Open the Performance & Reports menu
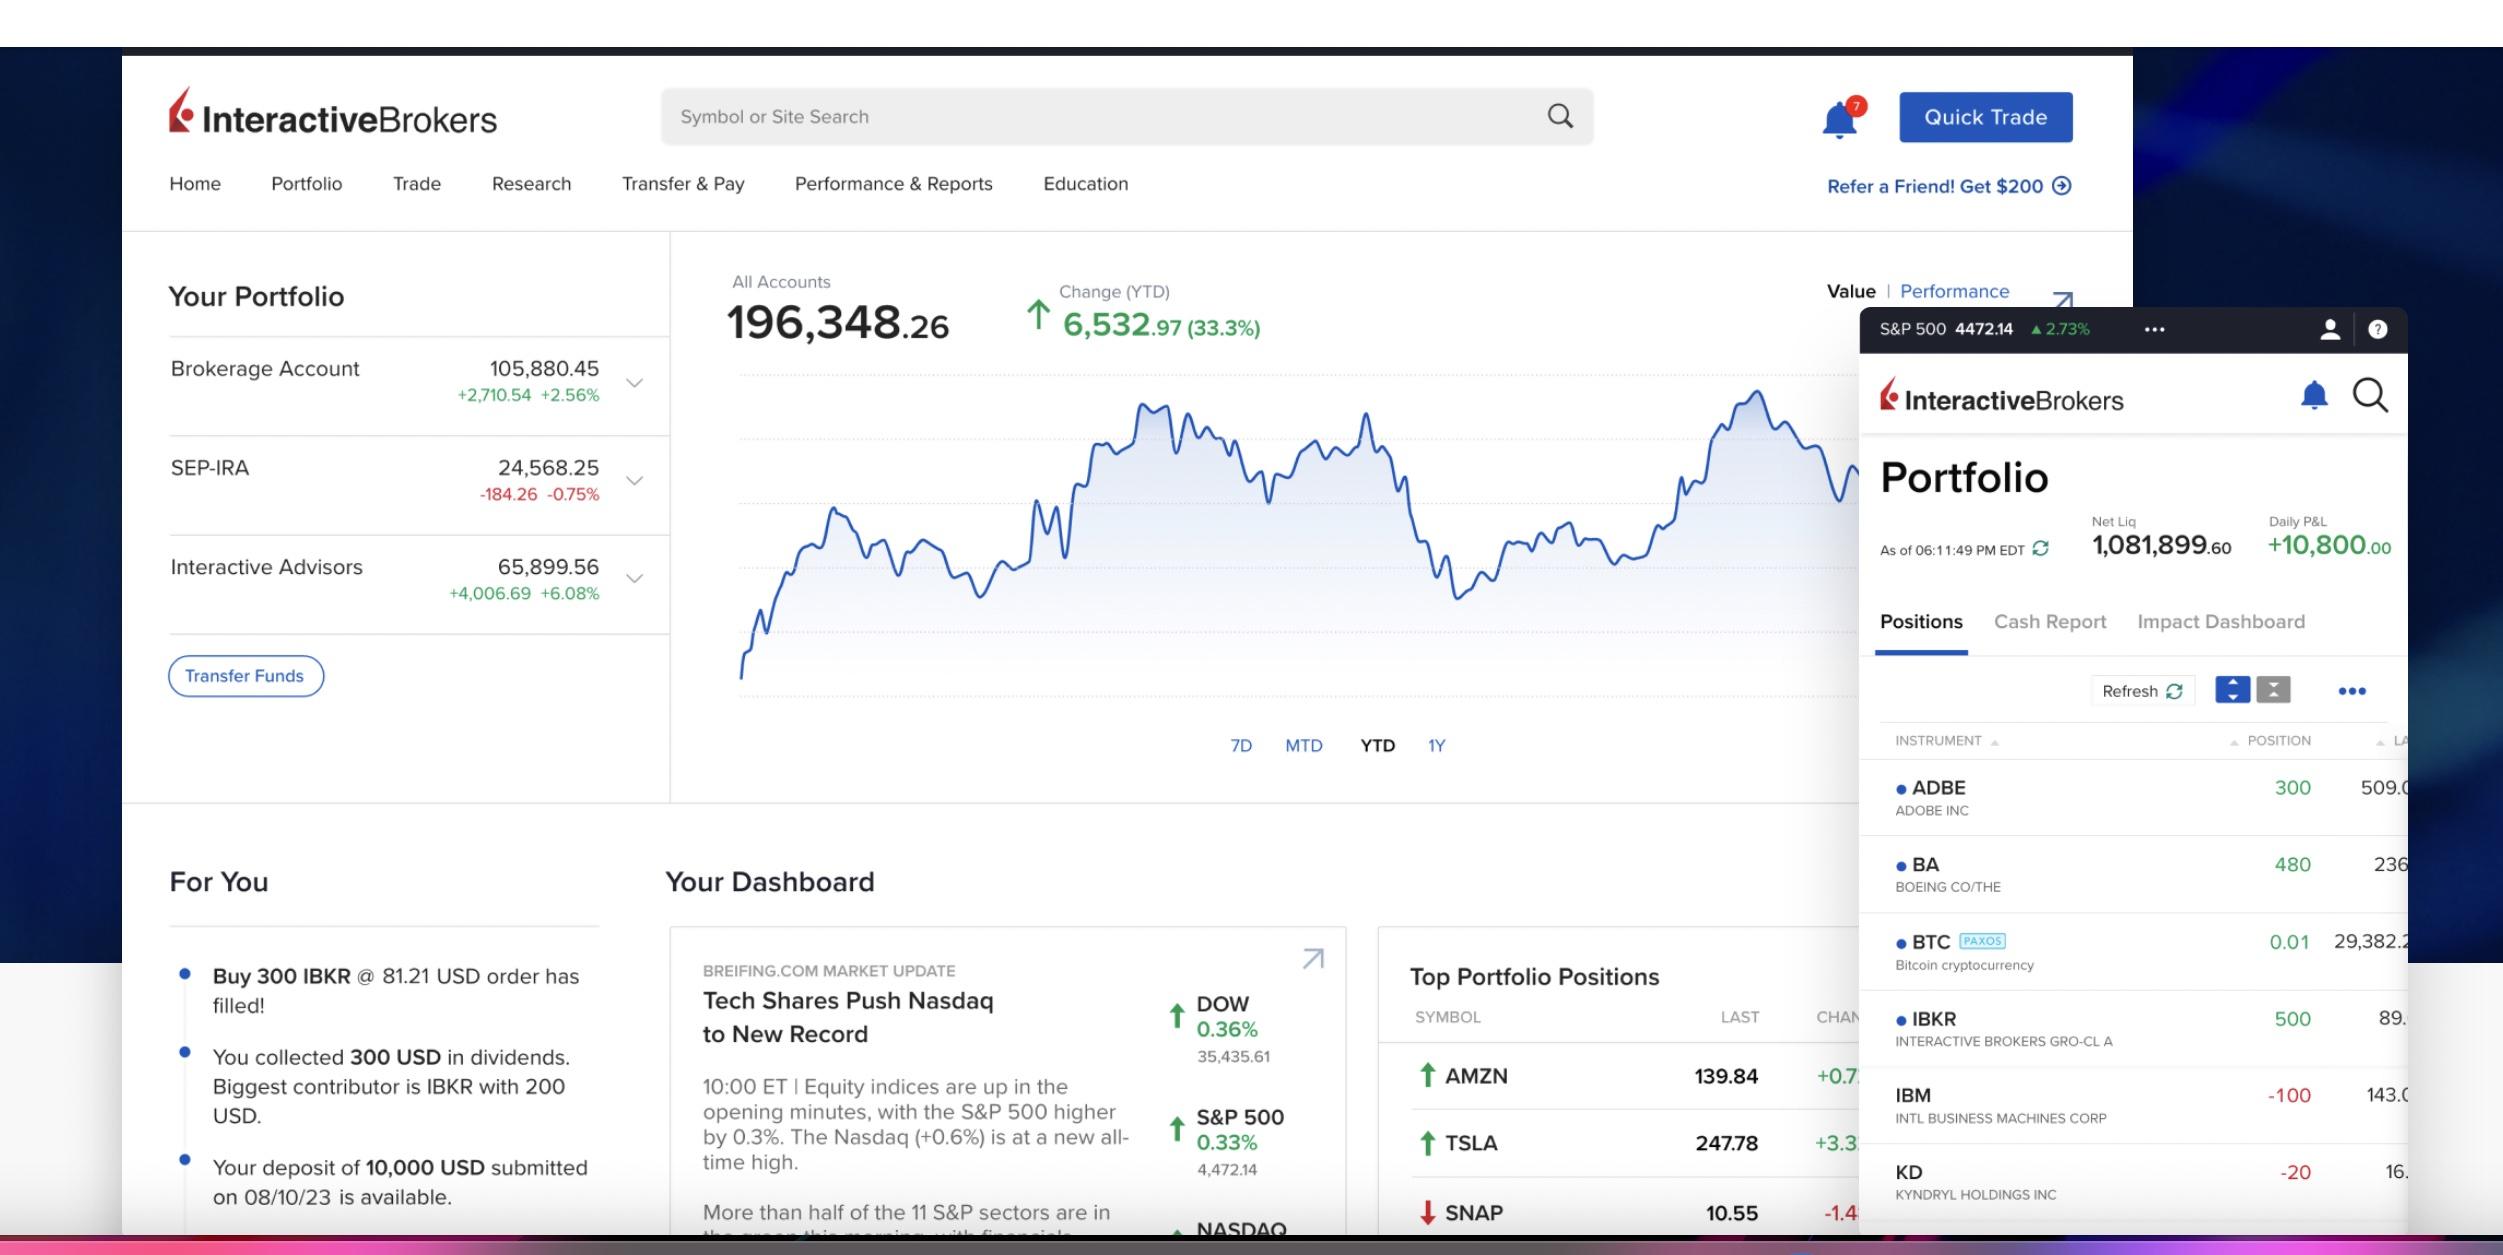 point(893,184)
